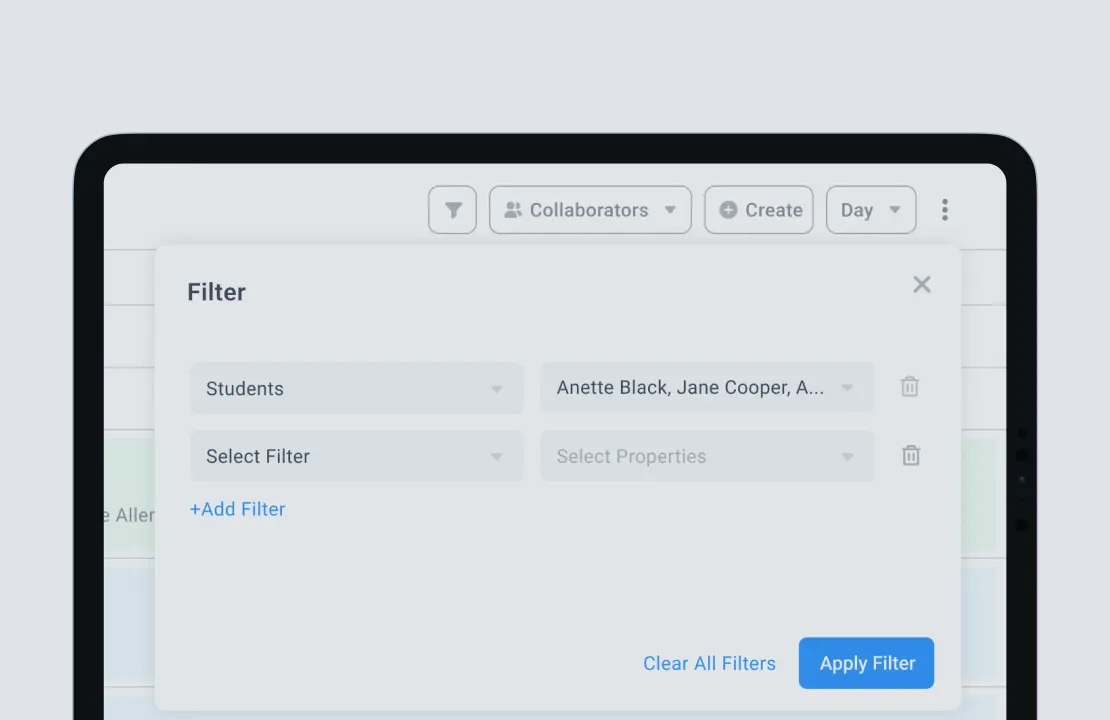Expand the Collaborators dropdown arrow

670,210
